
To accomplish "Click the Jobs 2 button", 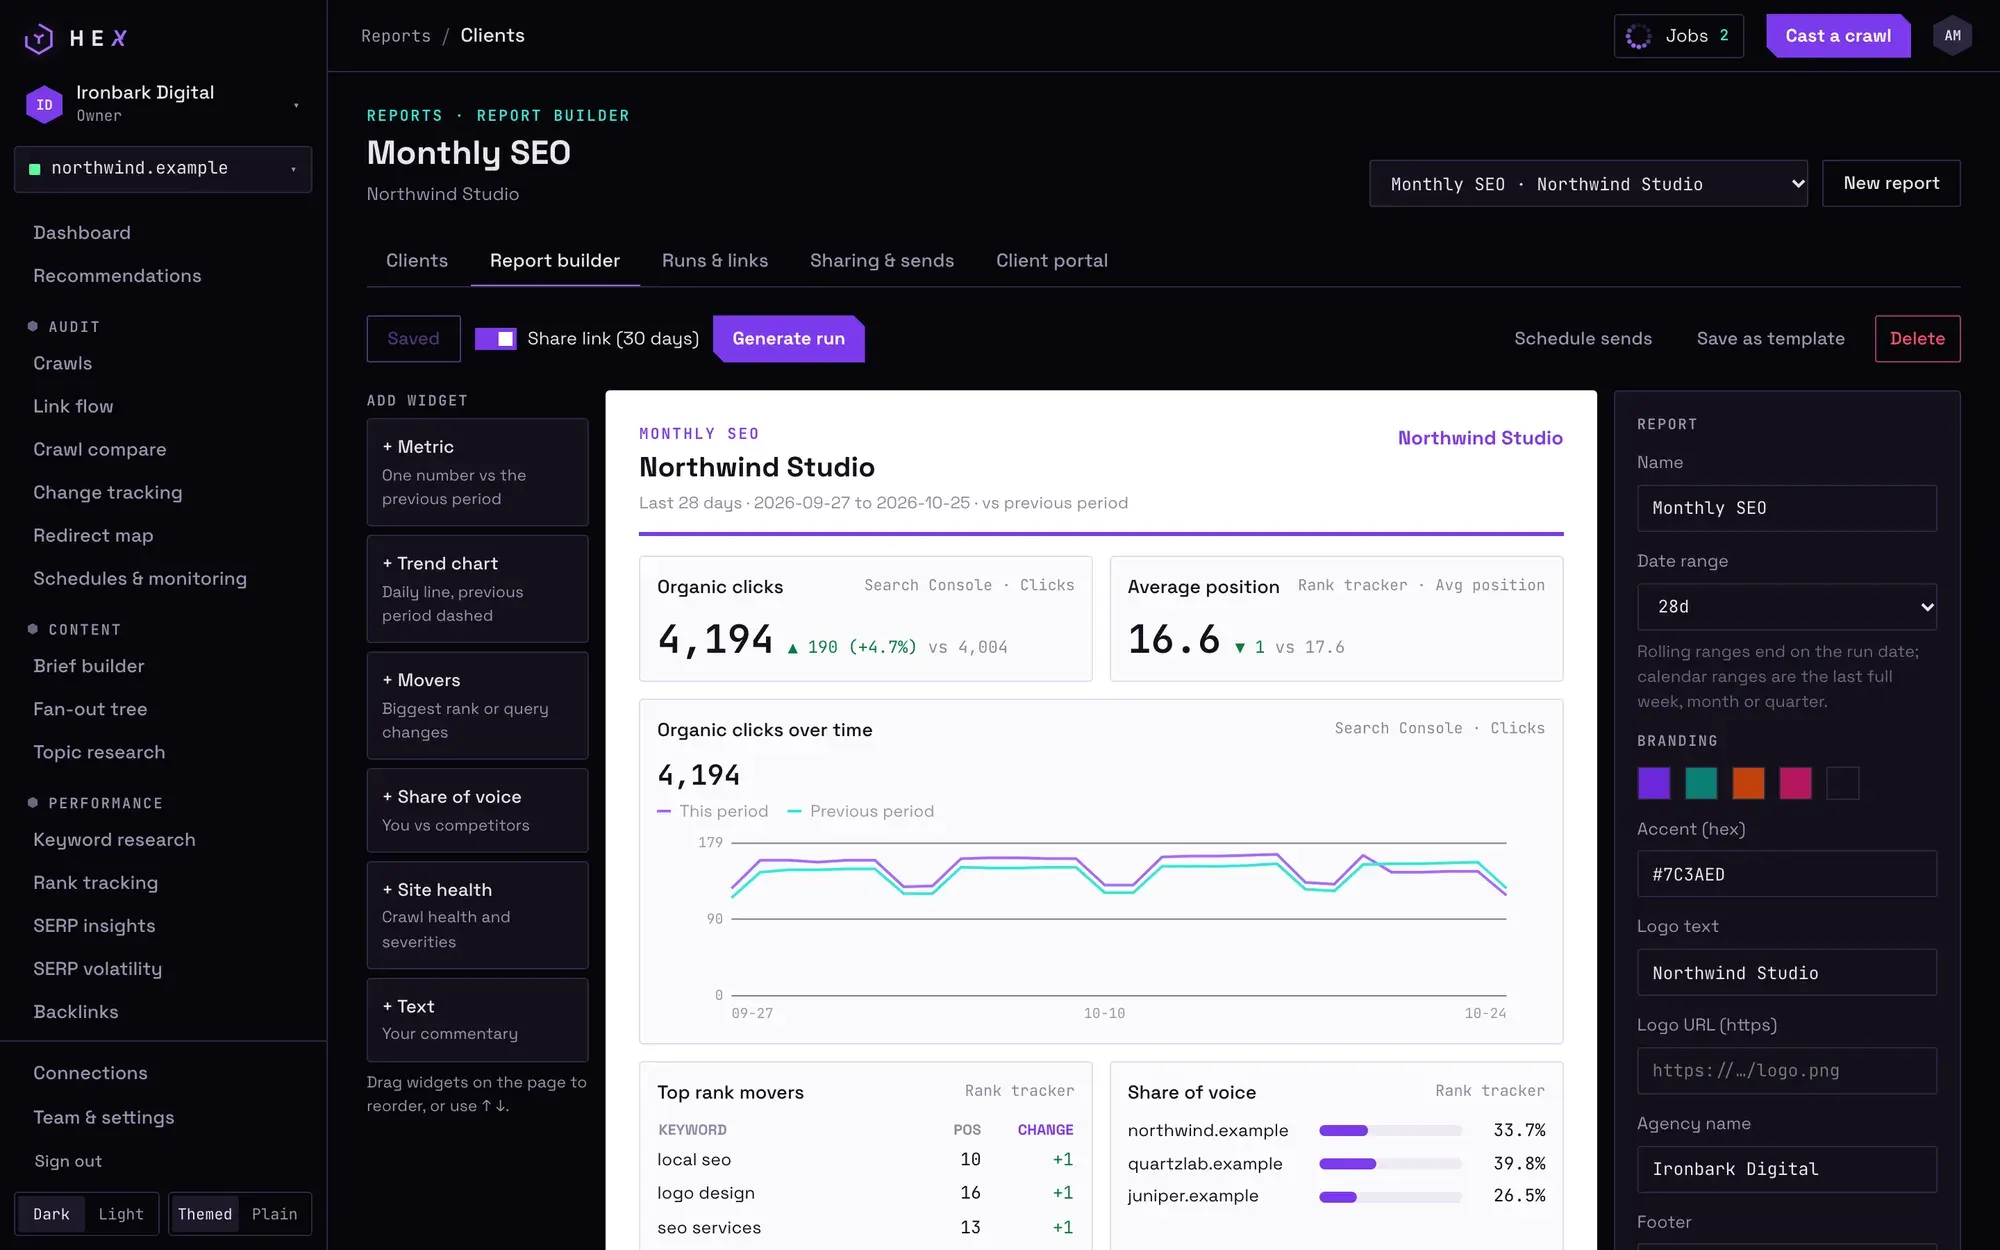I will [1678, 36].
